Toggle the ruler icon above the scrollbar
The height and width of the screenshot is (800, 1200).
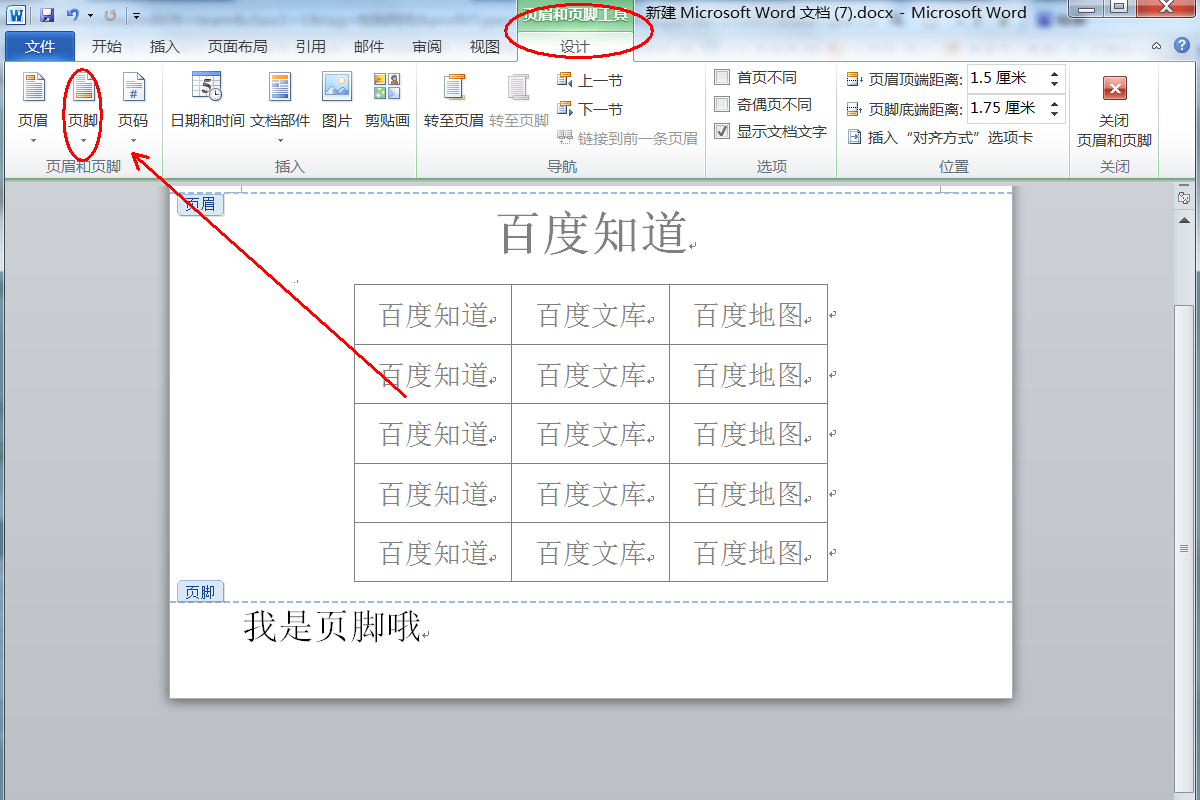(1183, 198)
